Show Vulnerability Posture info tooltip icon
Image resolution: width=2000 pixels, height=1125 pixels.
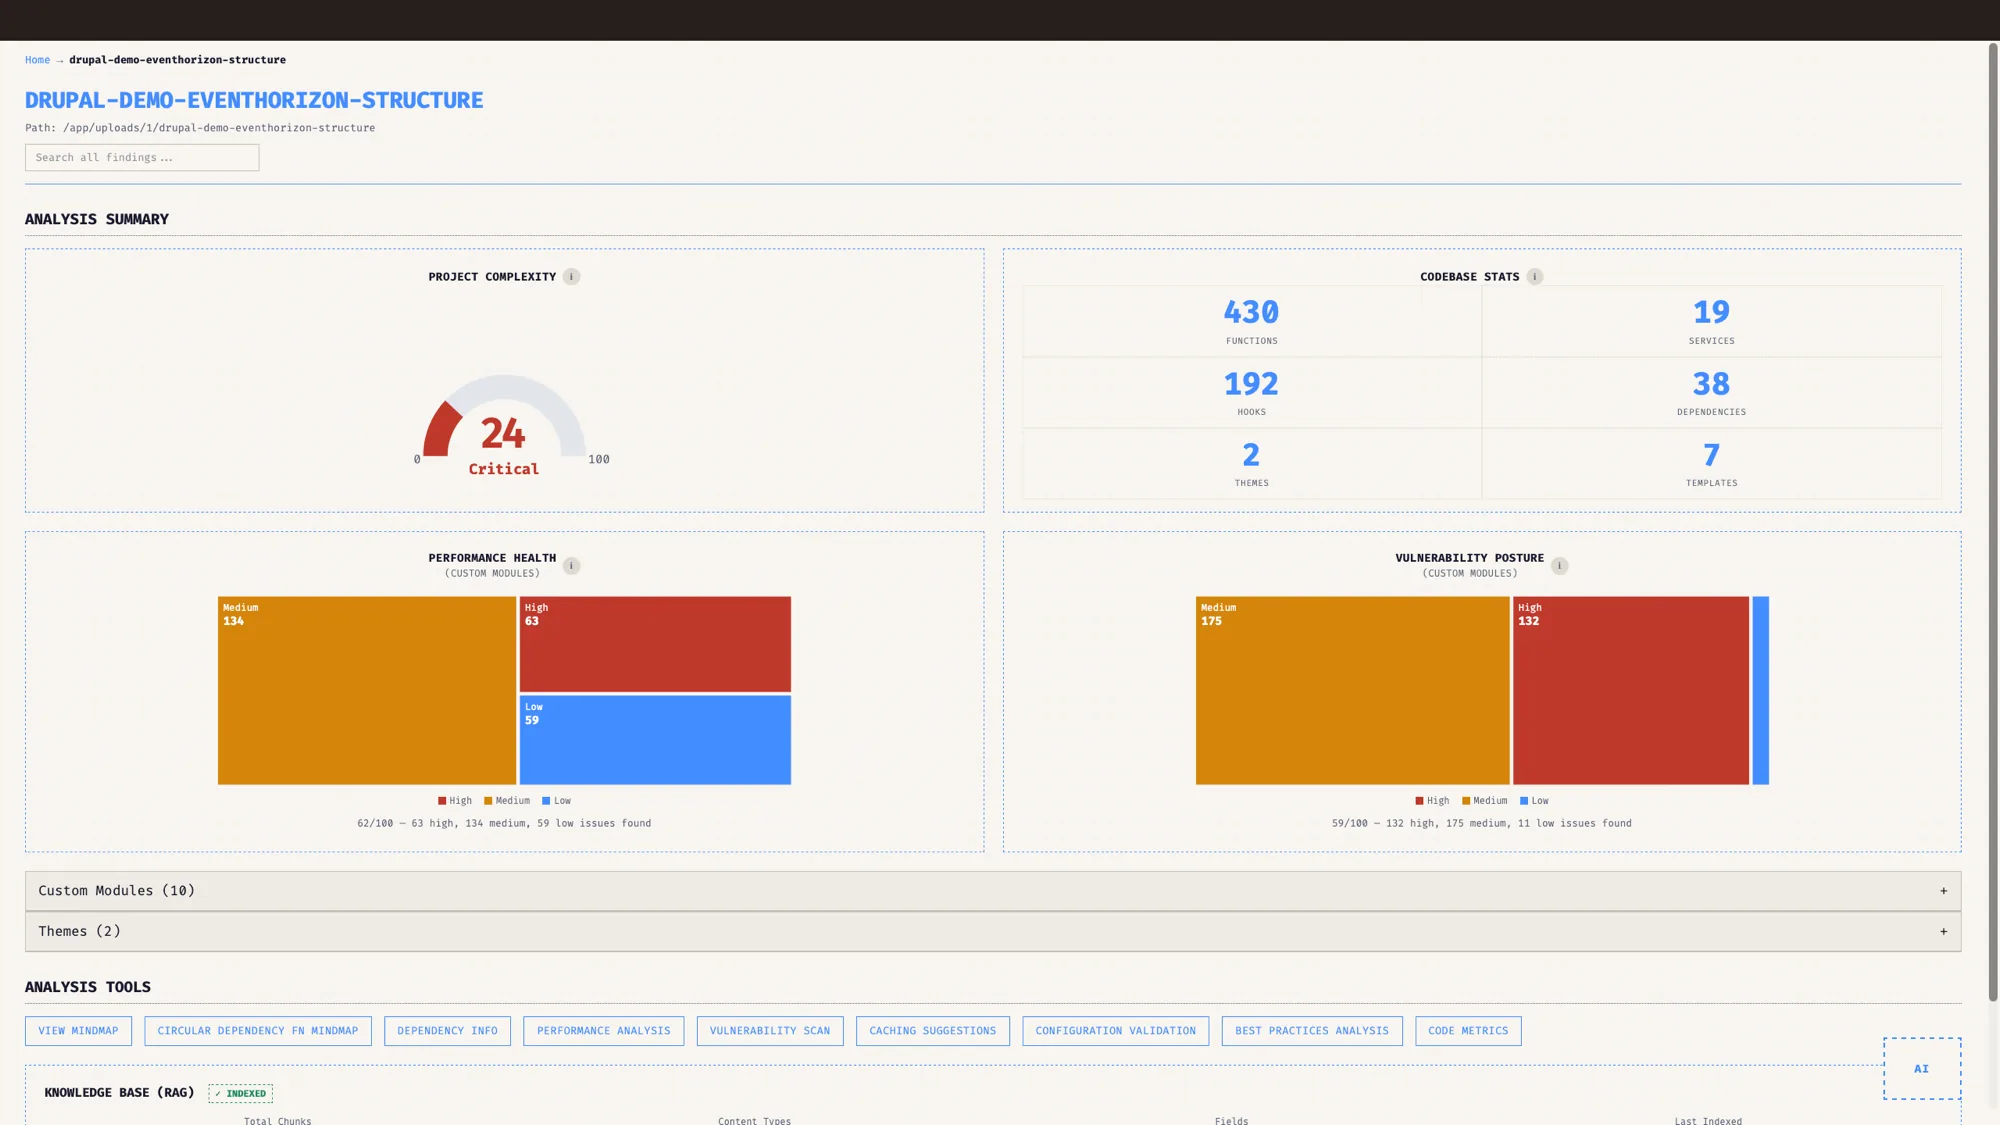pyautogui.click(x=1559, y=566)
